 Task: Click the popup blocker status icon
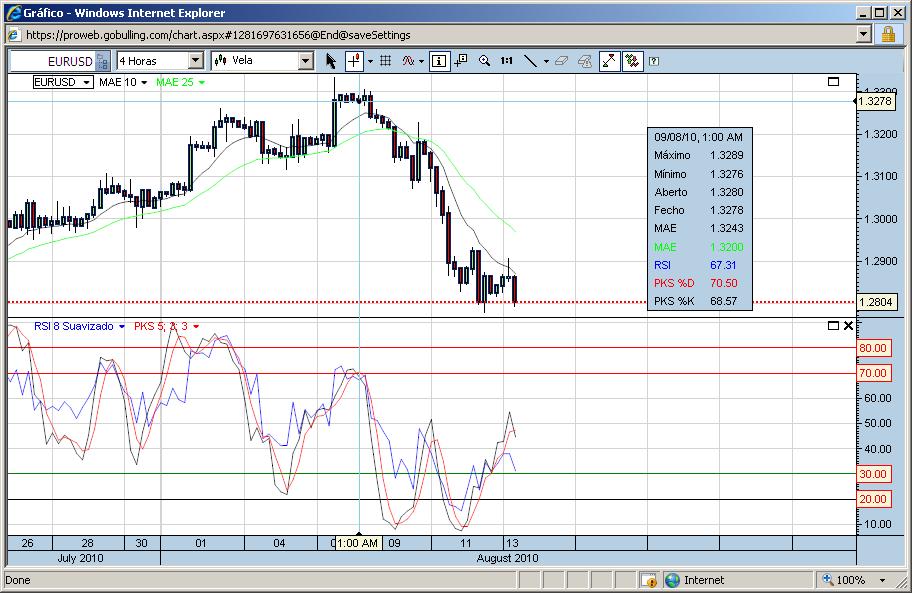(649, 580)
